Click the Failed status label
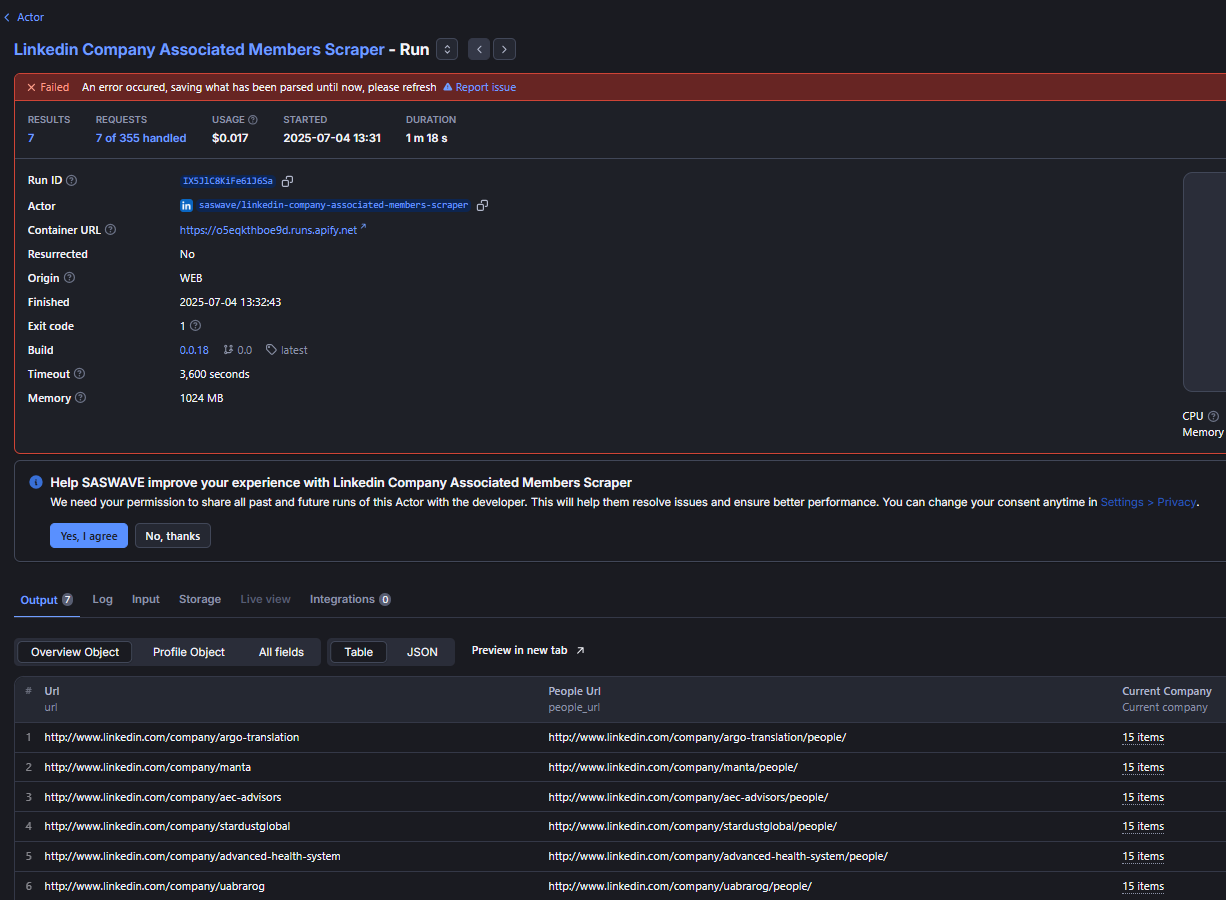The width and height of the screenshot is (1226, 900). (x=48, y=87)
